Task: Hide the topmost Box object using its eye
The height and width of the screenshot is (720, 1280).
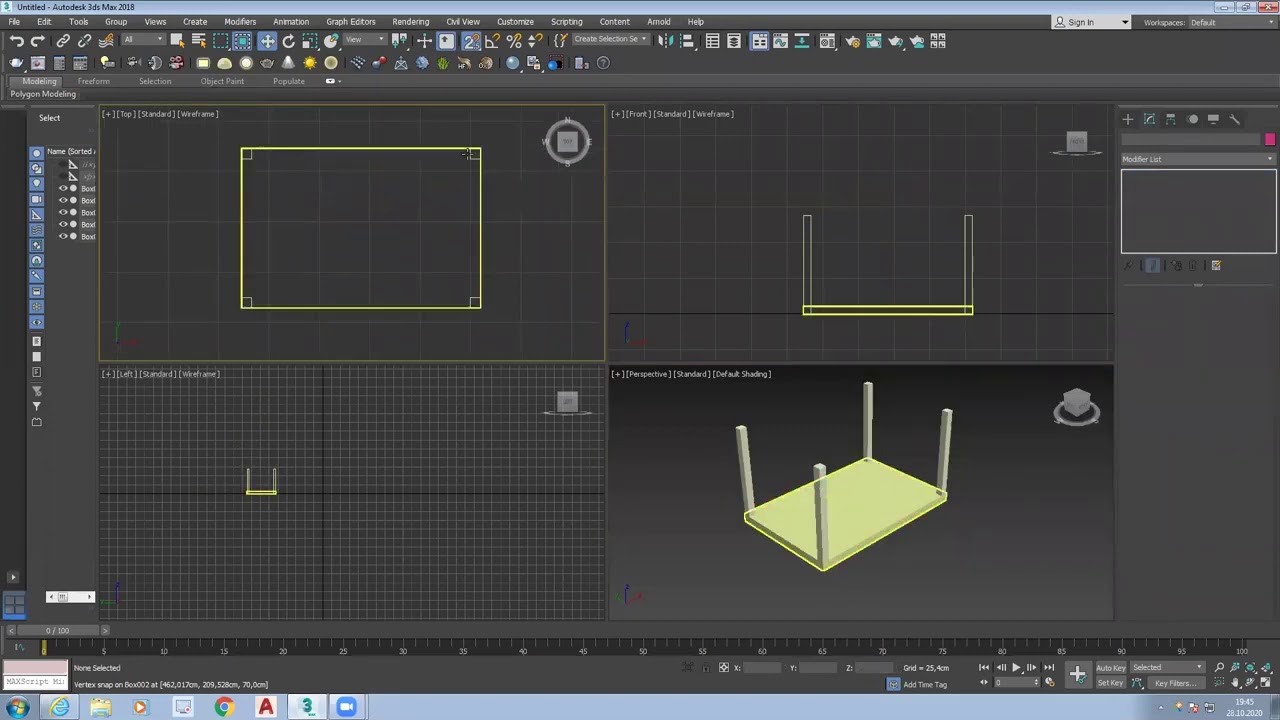Action: [x=63, y=189]
